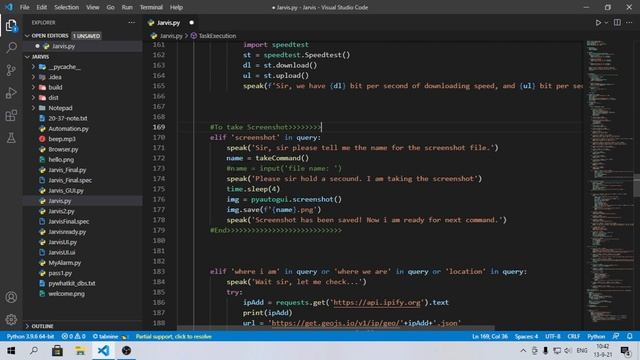This screenshot has height=360, width=640.
Task: Click Ln 169, Col 36 position indicator
Action: pyautogui.click(x=490, y=337)
